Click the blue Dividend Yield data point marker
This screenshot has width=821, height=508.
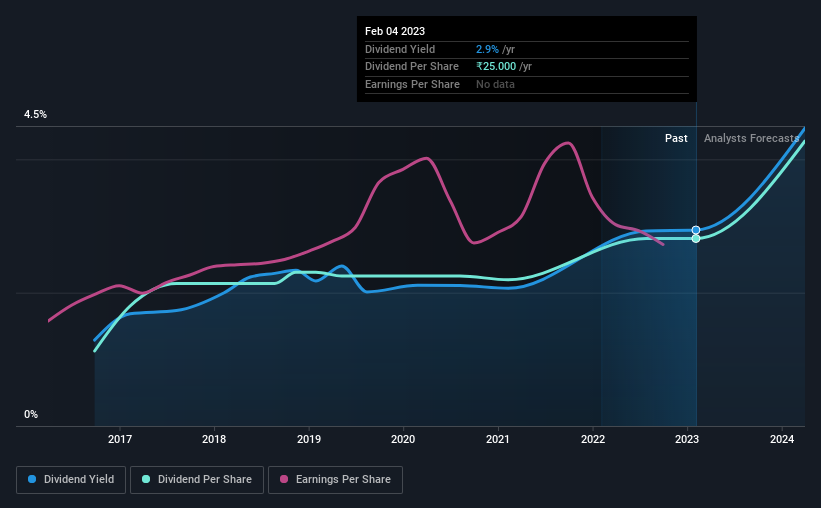696,230
